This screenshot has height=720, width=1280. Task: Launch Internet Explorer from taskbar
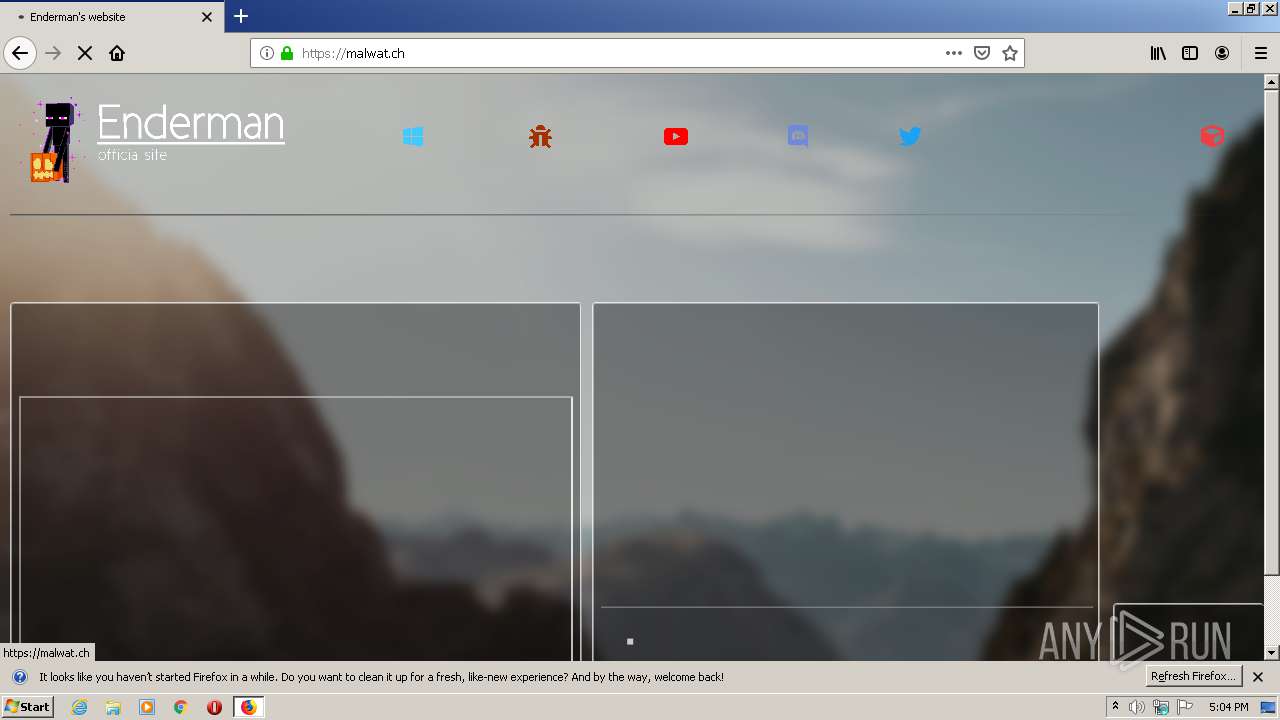[x=80, y=707]
